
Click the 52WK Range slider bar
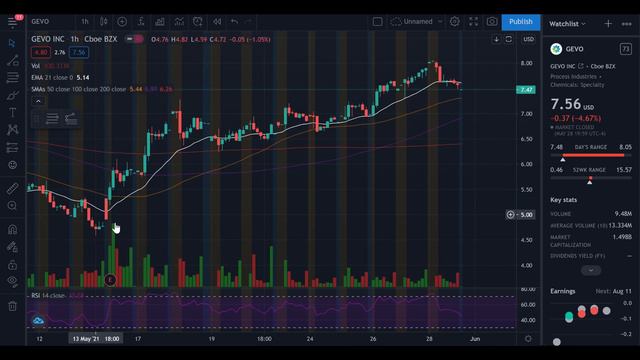[x=591, y=178]
